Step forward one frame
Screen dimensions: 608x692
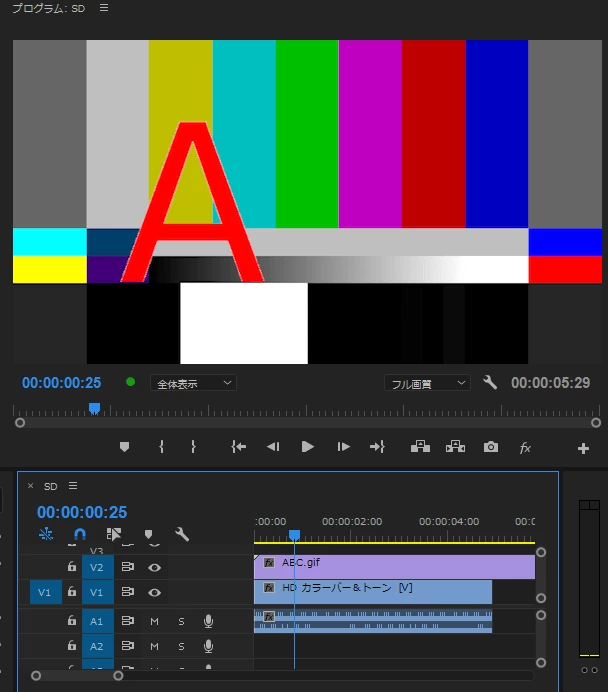(x=343, y=447)
